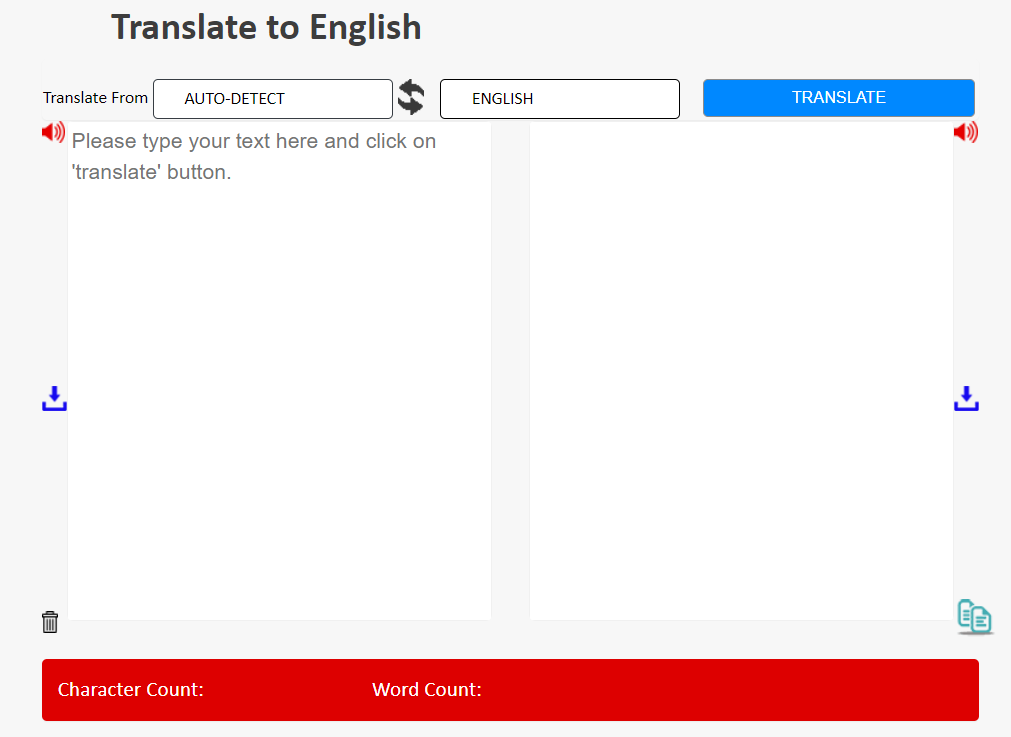Download source text using left download icon
Image resolution: width=1011 pixels, height=737 pixels.
coord(54,398)
